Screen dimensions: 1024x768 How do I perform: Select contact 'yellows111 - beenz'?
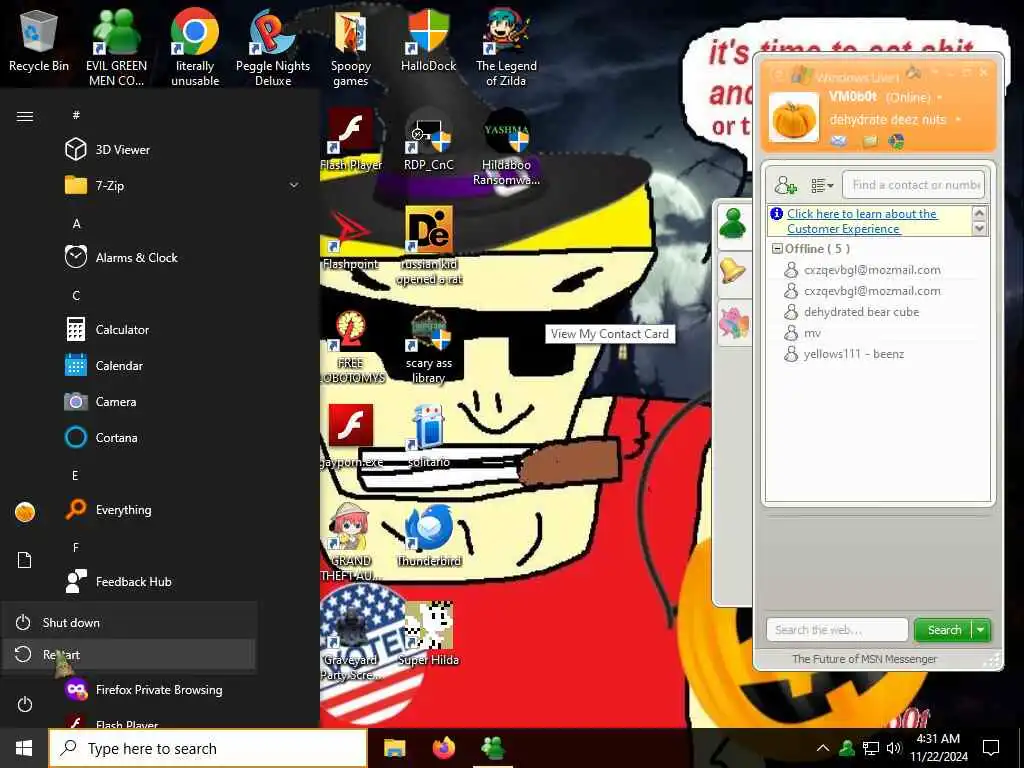pos(854,354)
